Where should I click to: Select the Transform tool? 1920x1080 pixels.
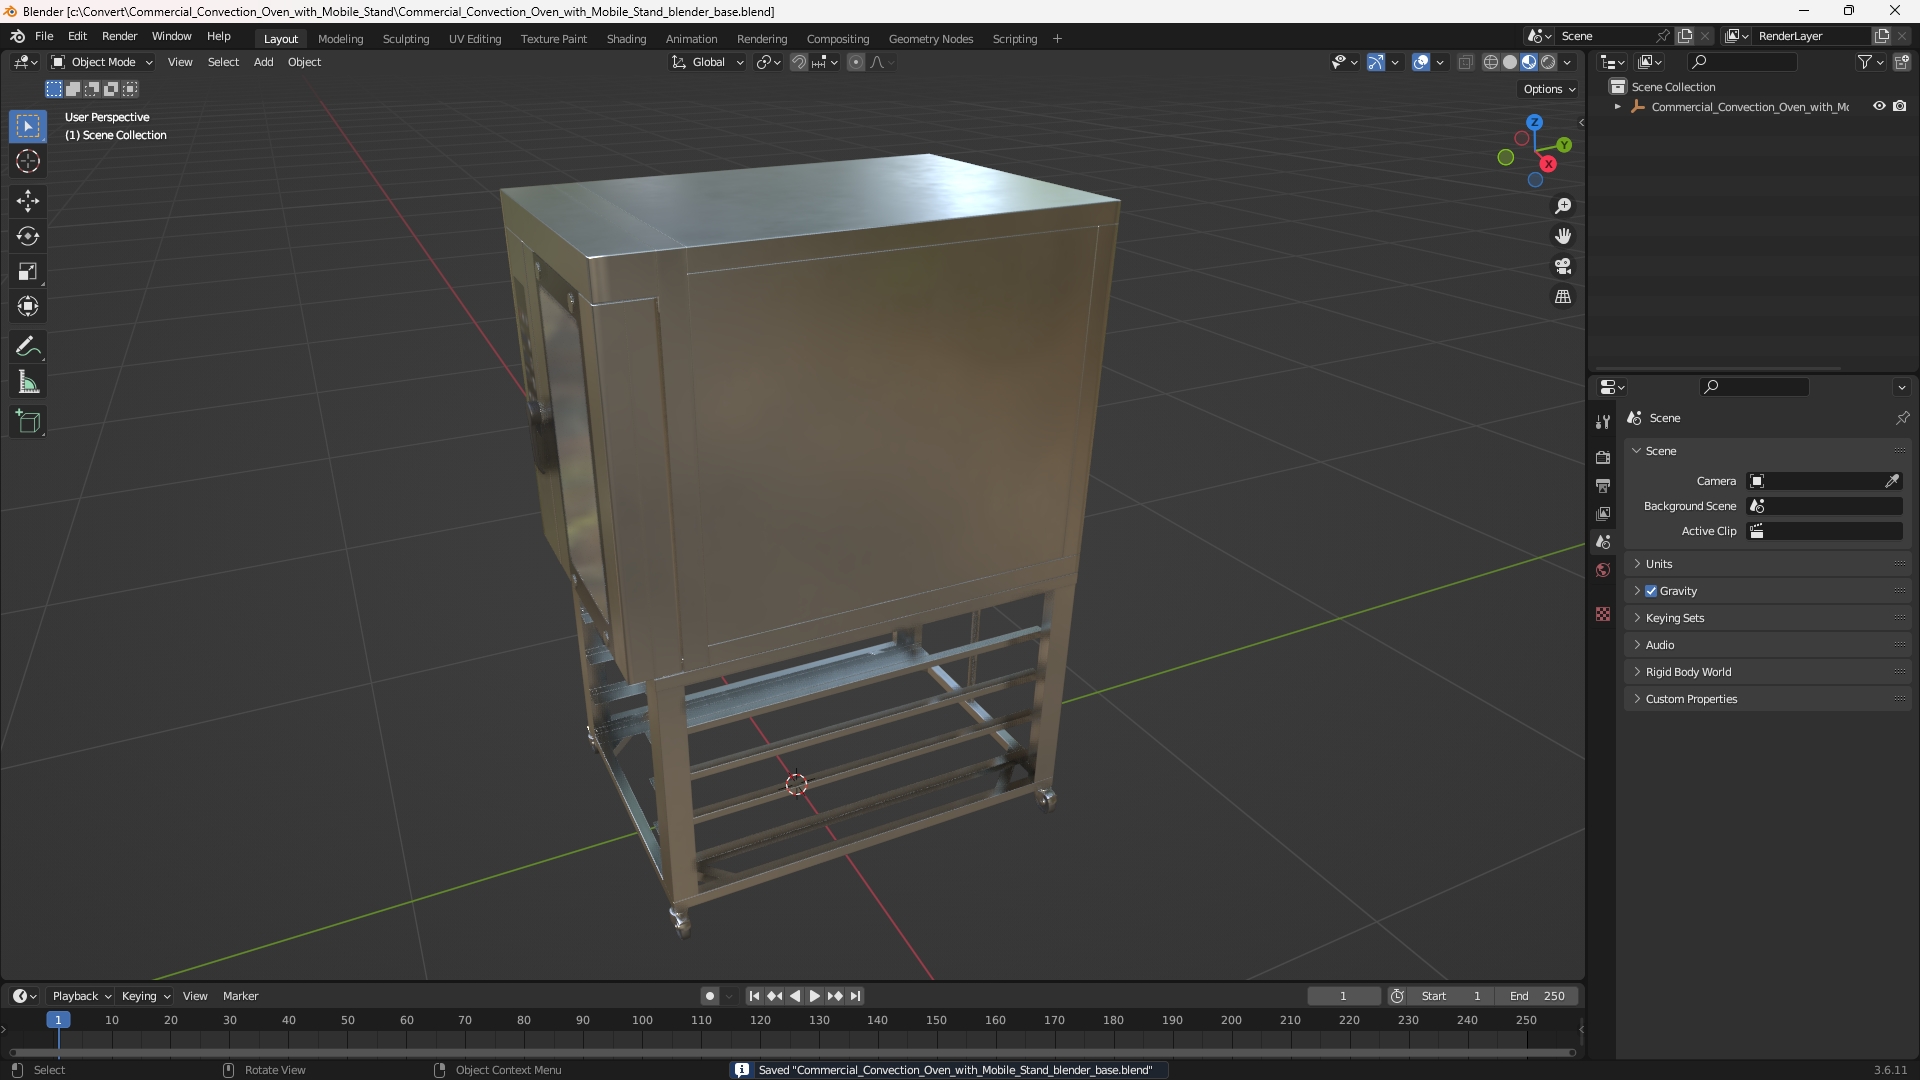coord(28,306)
